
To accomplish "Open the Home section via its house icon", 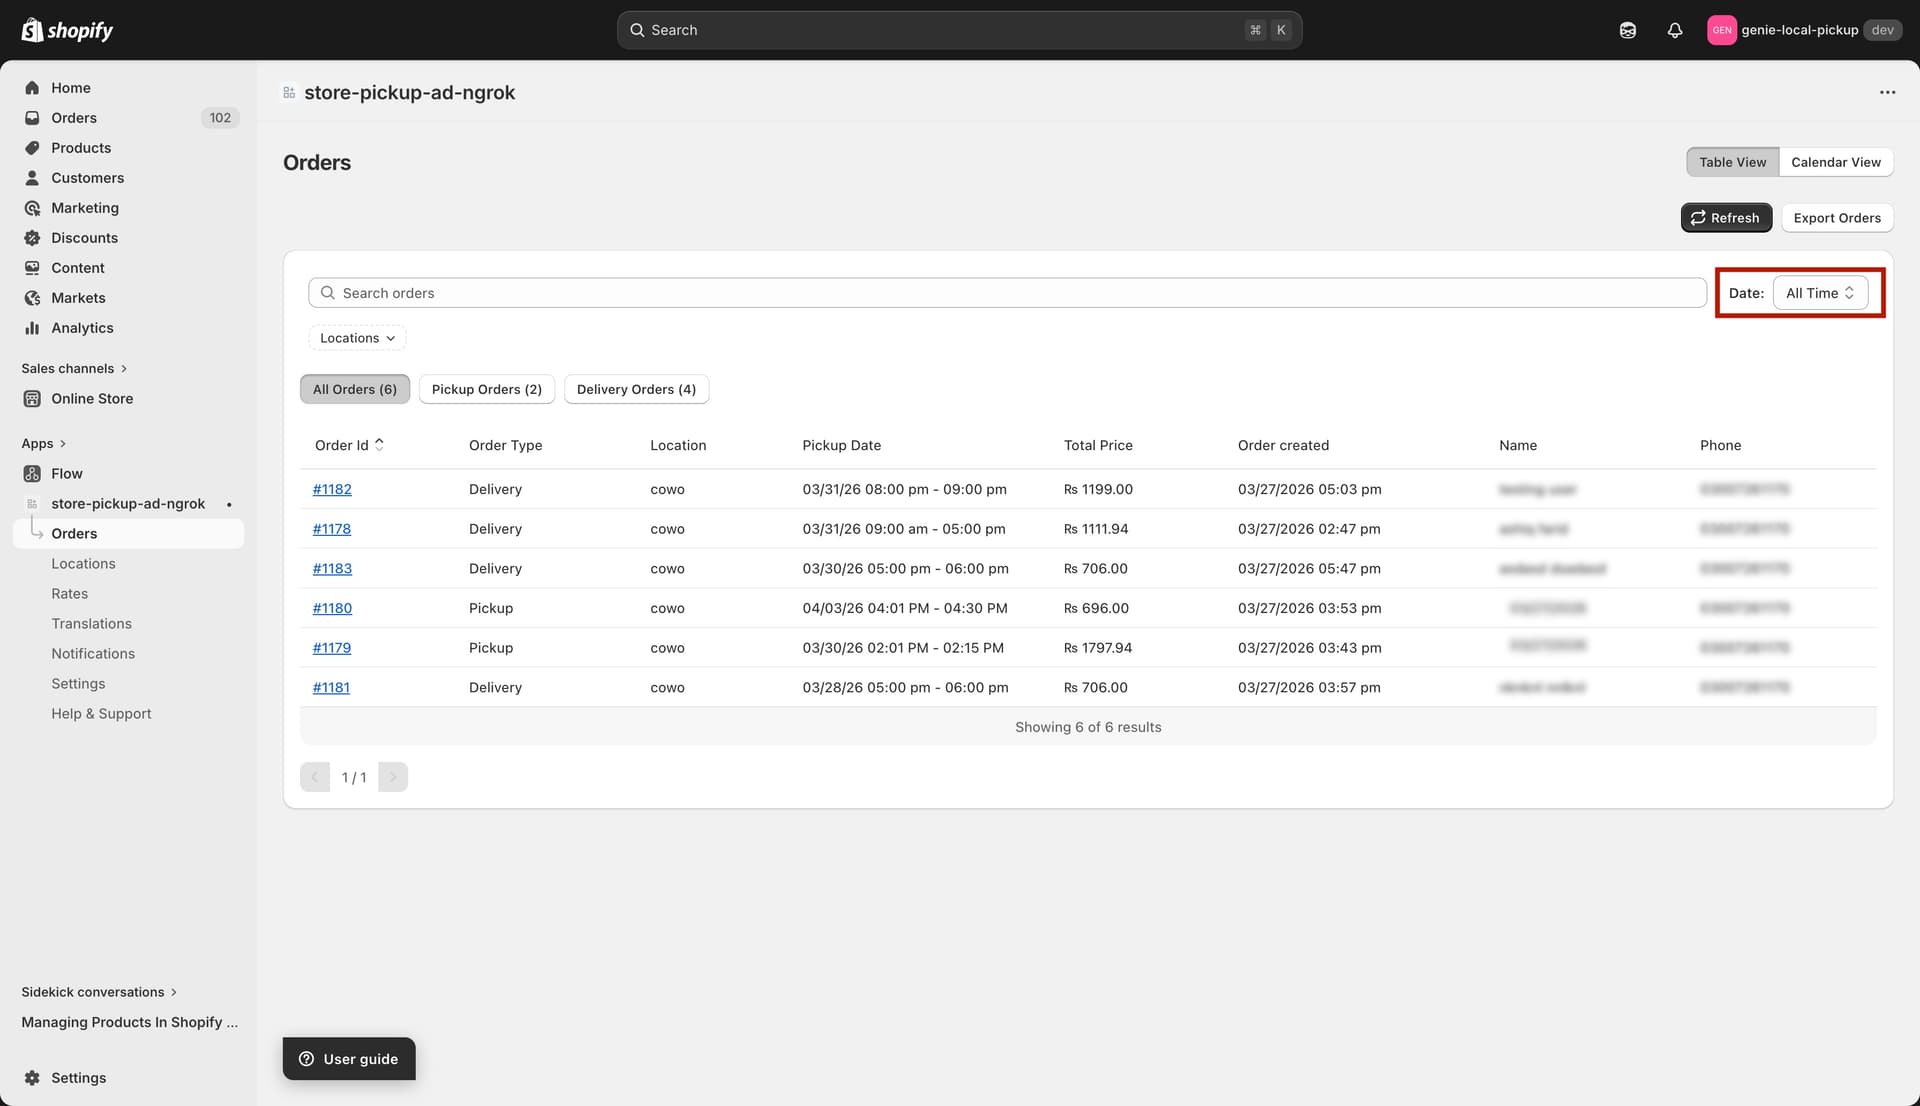I will pyautogui.click(x=33, y=88).
